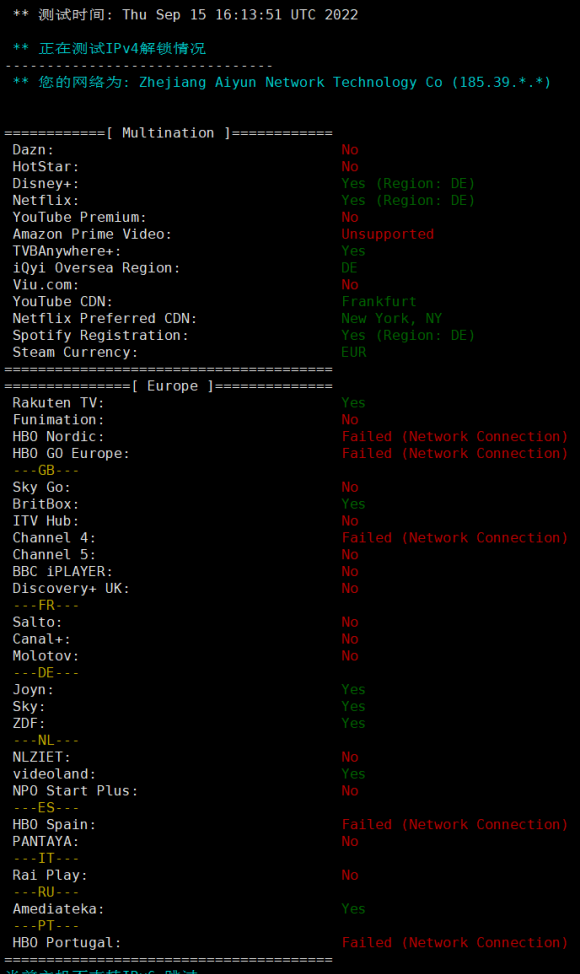Click the Unsupported status for Amazon Prime Video
The height and width of the screenshot is (974, 580).
387,234
